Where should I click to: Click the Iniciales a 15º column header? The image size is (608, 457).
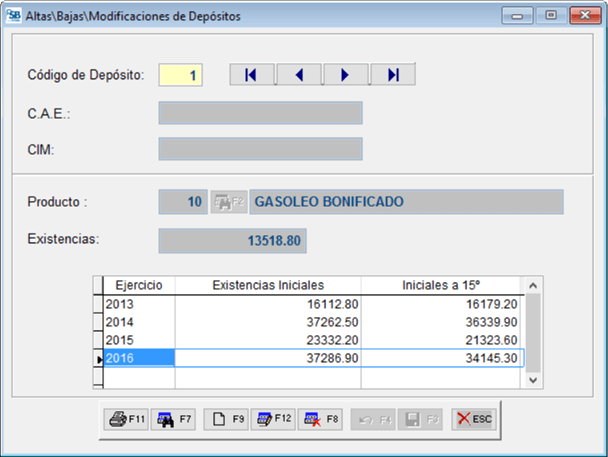[x=443, y=285]
